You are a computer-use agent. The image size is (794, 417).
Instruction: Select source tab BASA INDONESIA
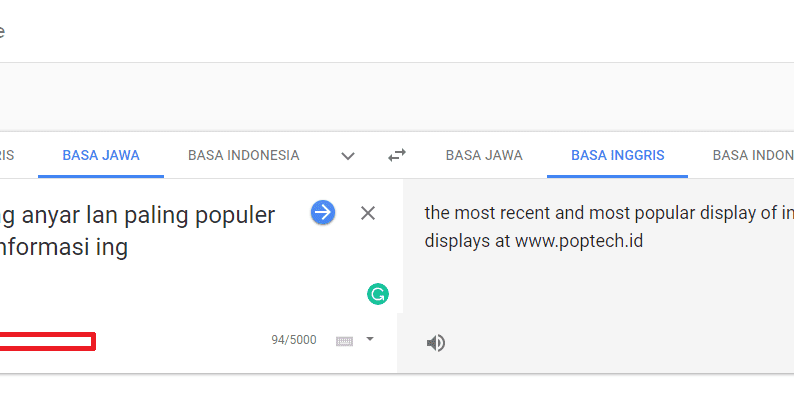tap(243, 155)
